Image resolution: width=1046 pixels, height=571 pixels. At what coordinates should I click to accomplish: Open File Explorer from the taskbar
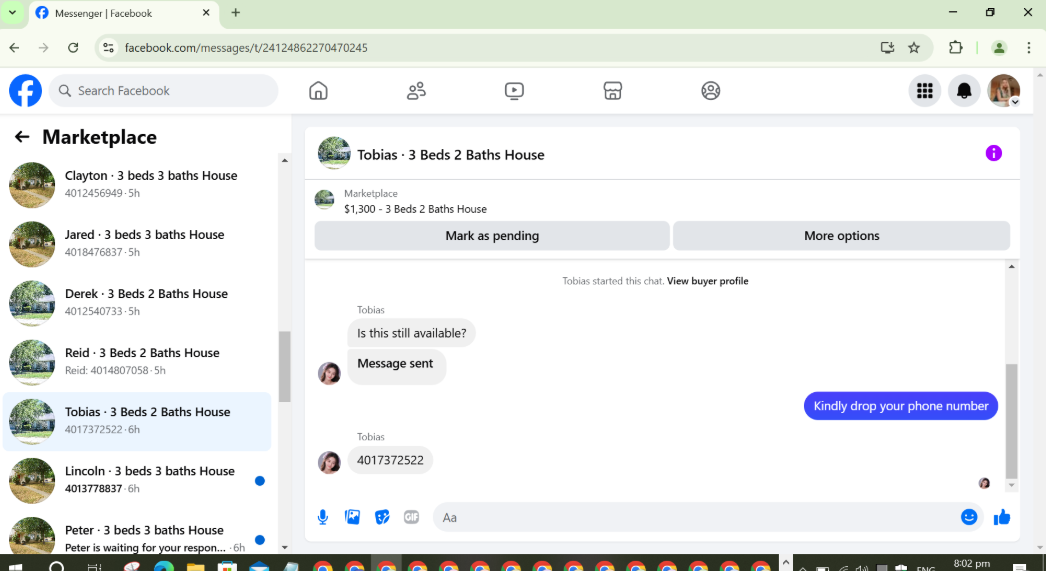[195, 567]
